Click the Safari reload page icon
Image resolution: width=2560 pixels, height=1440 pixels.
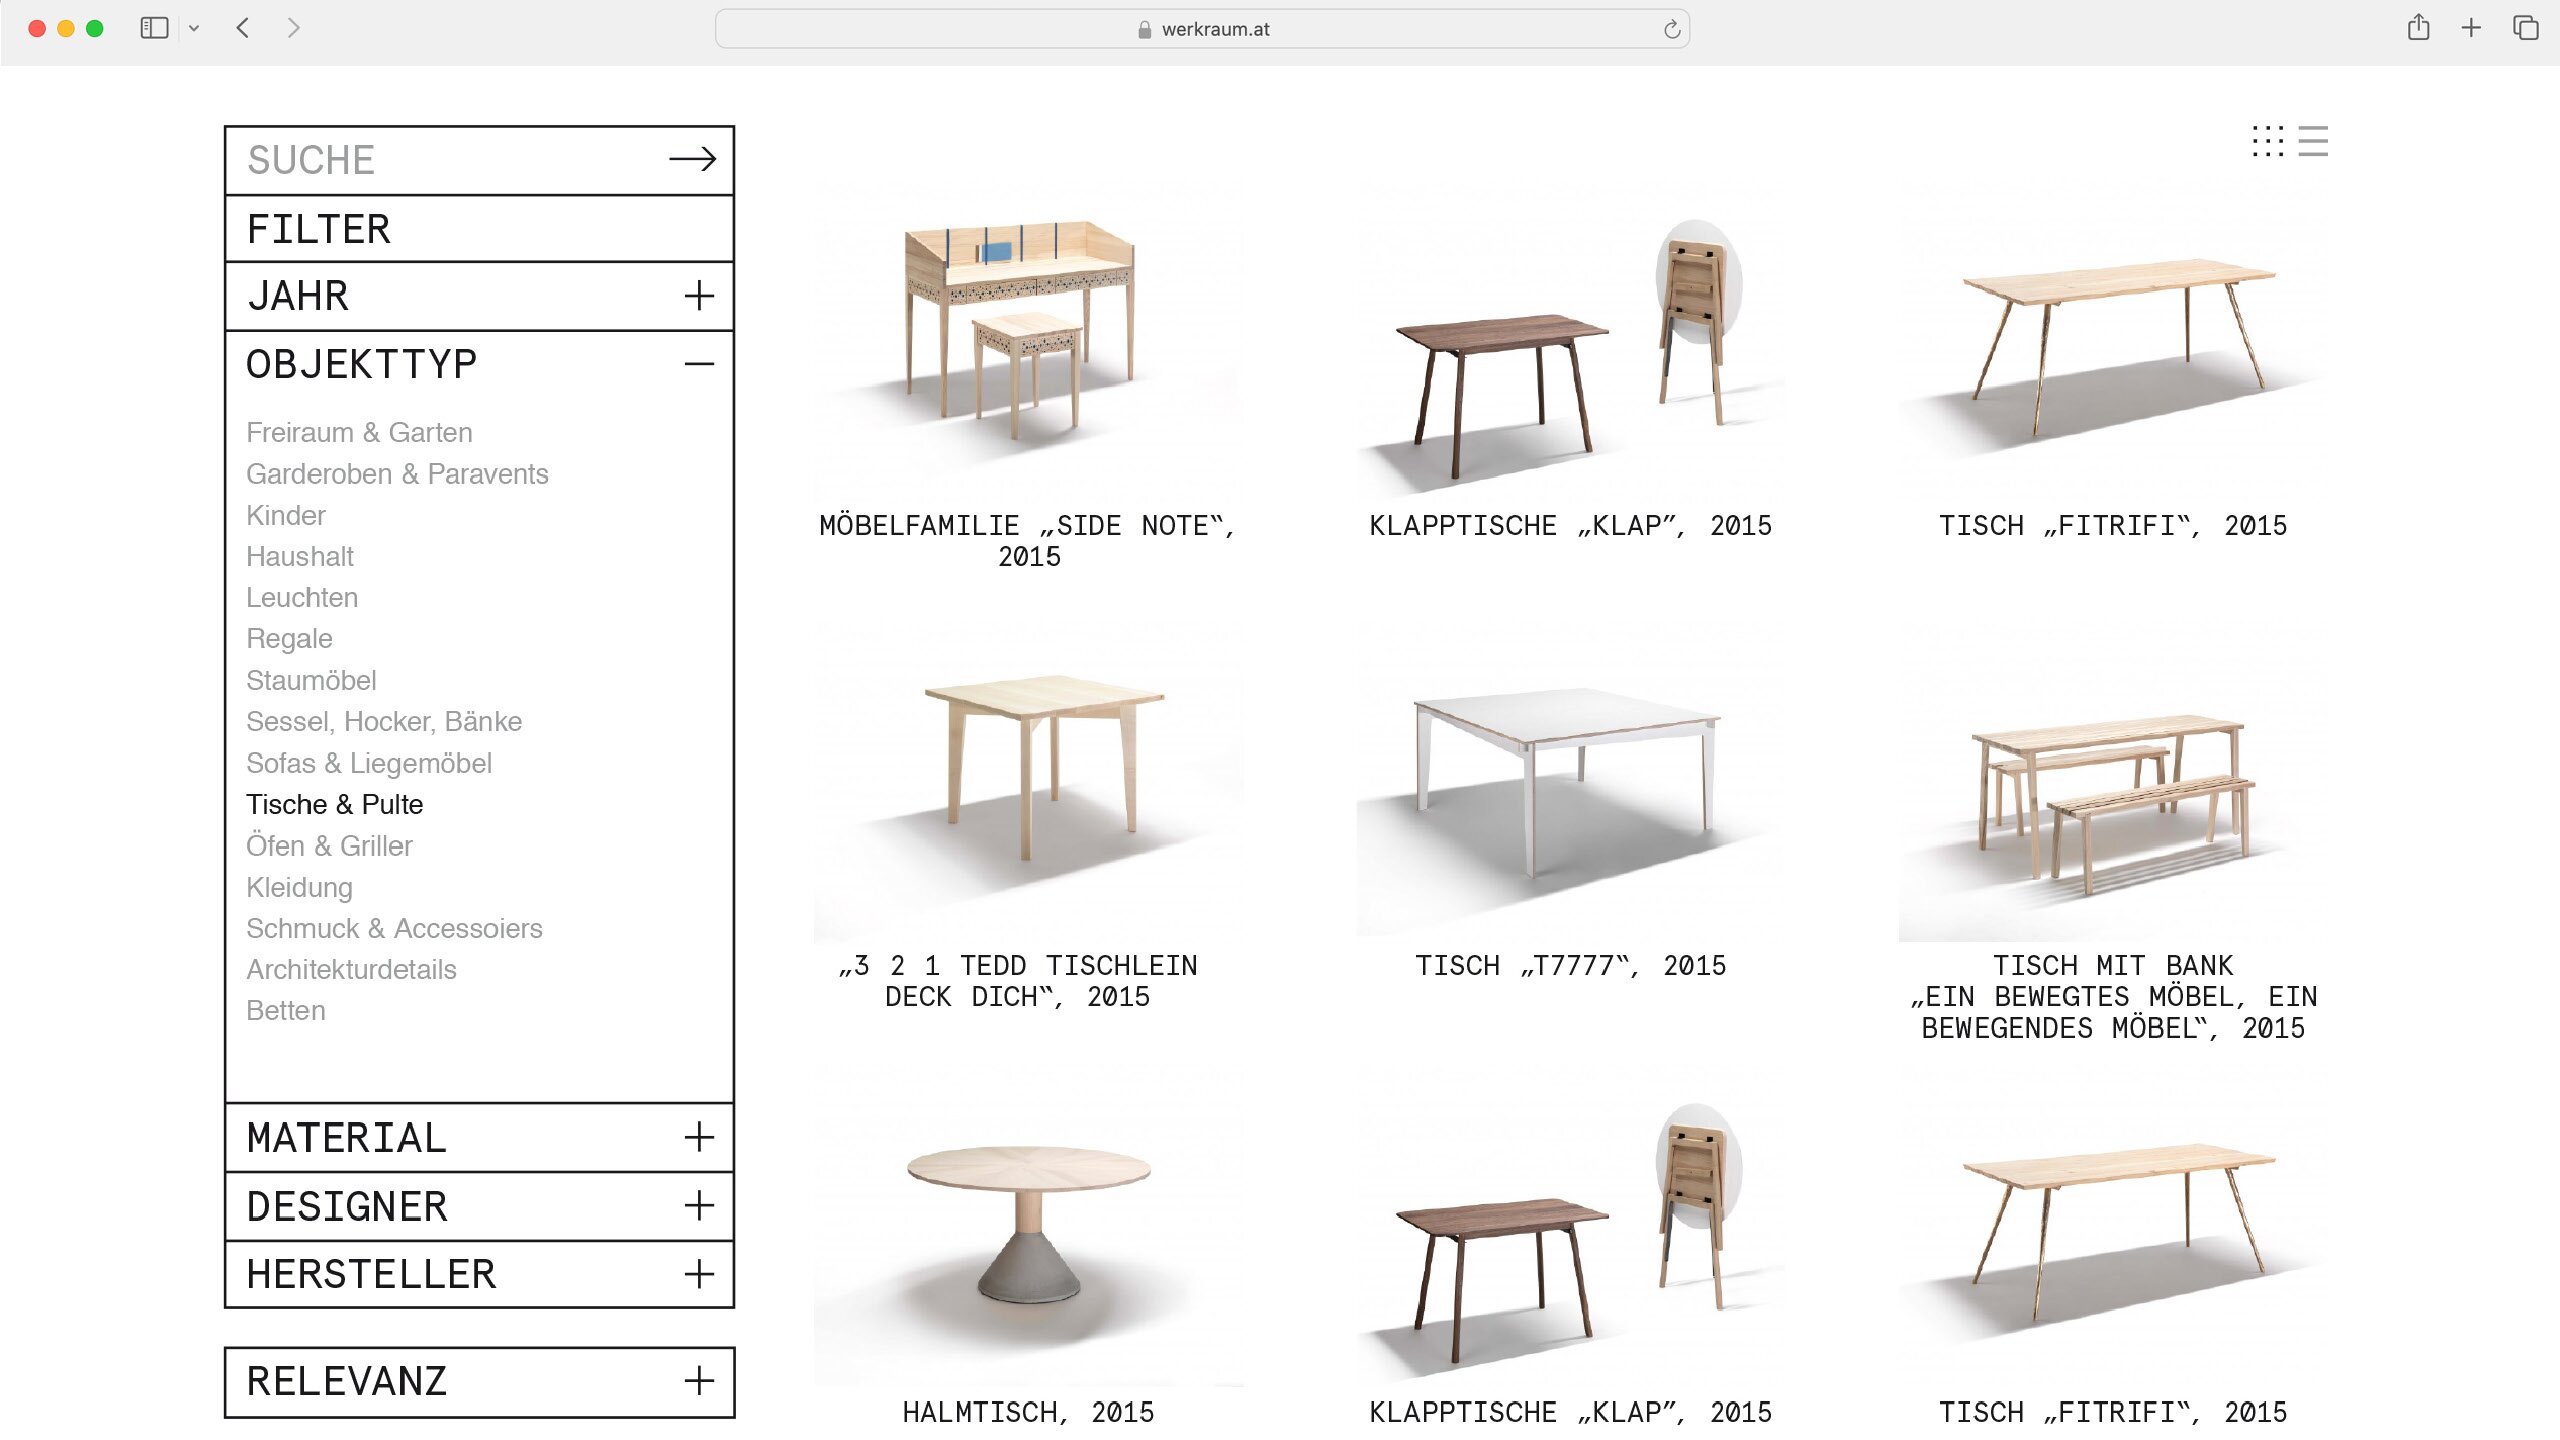[1671, 29]
